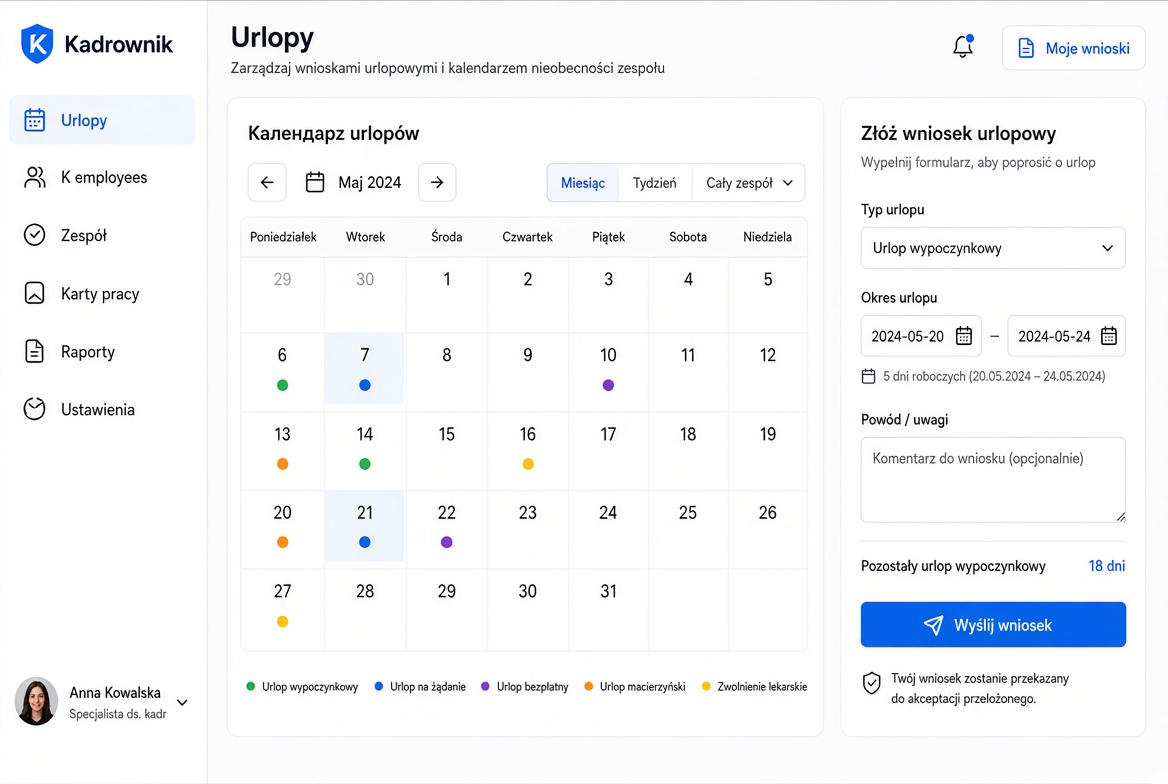Open end date calendar picker icon
The width and height of the screenshot is (1168, 784).
(1109, 336)
